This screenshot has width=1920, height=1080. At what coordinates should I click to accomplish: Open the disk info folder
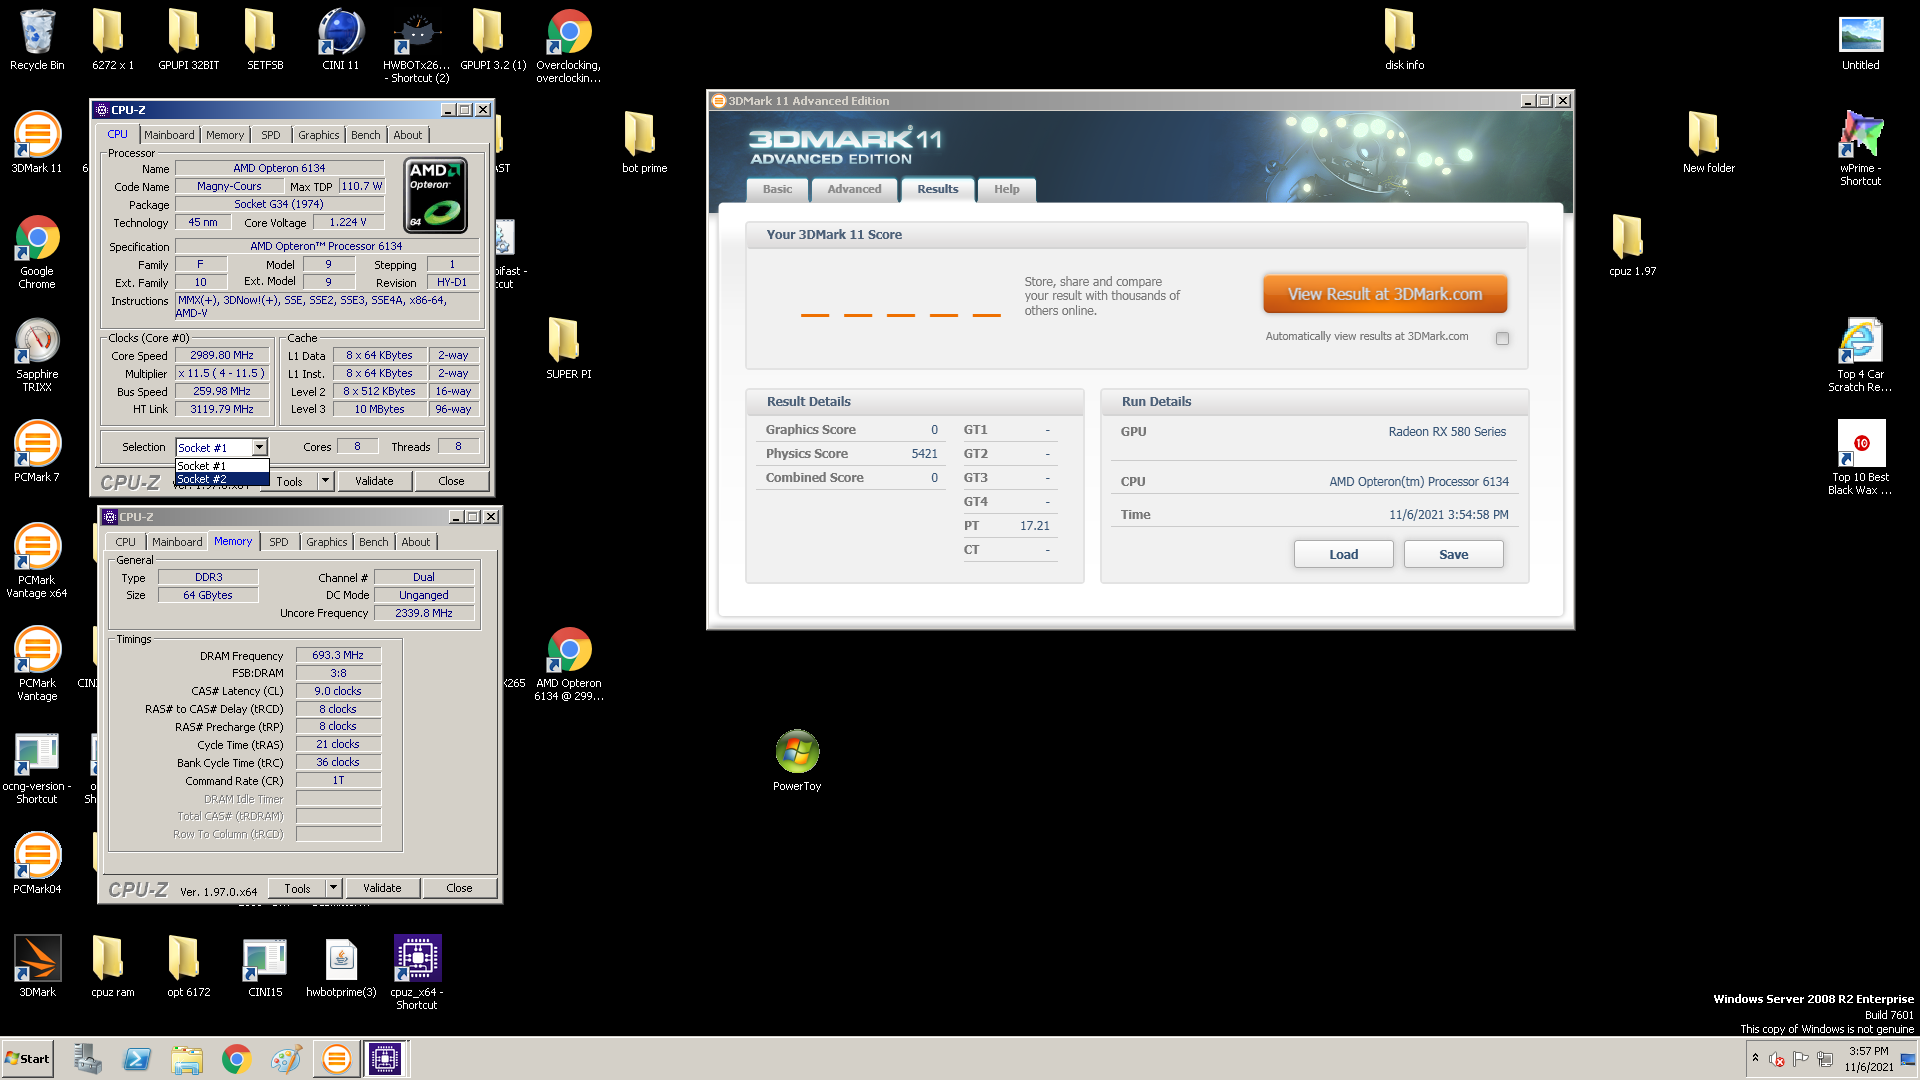point(1404,40)
